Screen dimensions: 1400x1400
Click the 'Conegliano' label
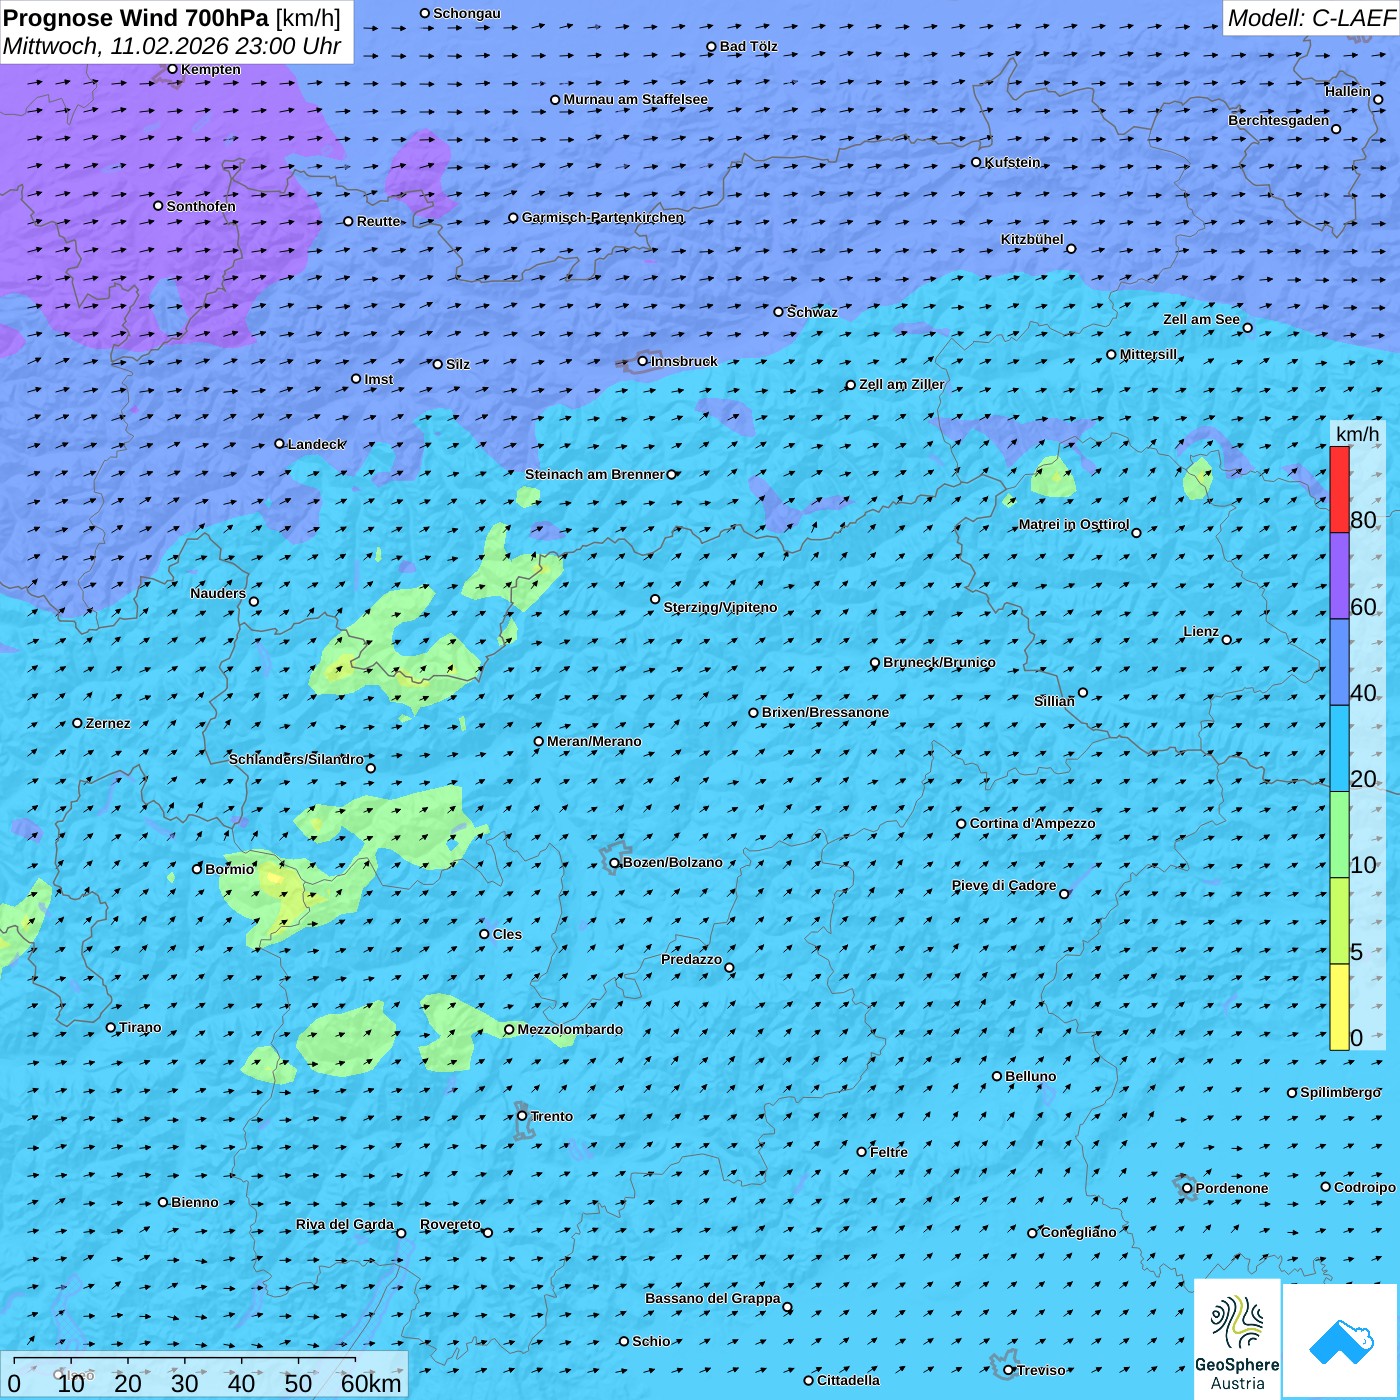[1079, 1232]
